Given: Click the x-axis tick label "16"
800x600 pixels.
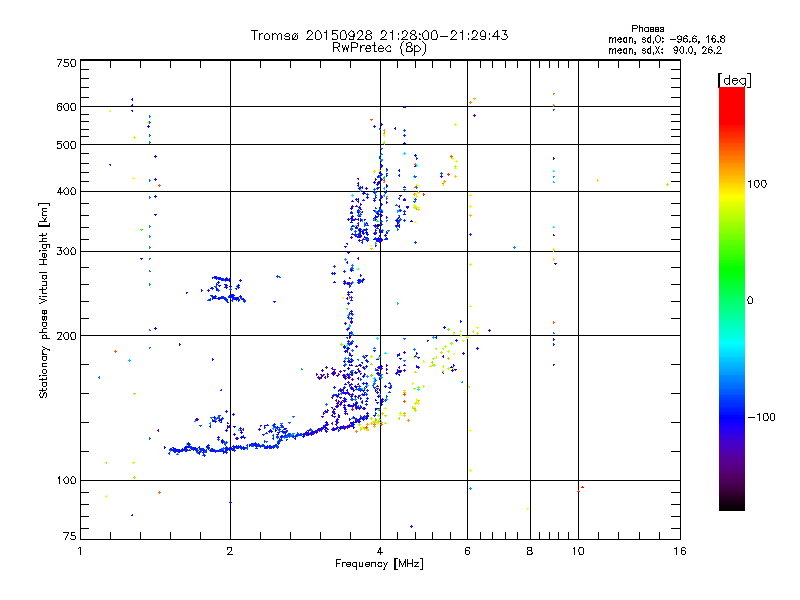Looking at the screenshot, I should click(x=680, y=551).
